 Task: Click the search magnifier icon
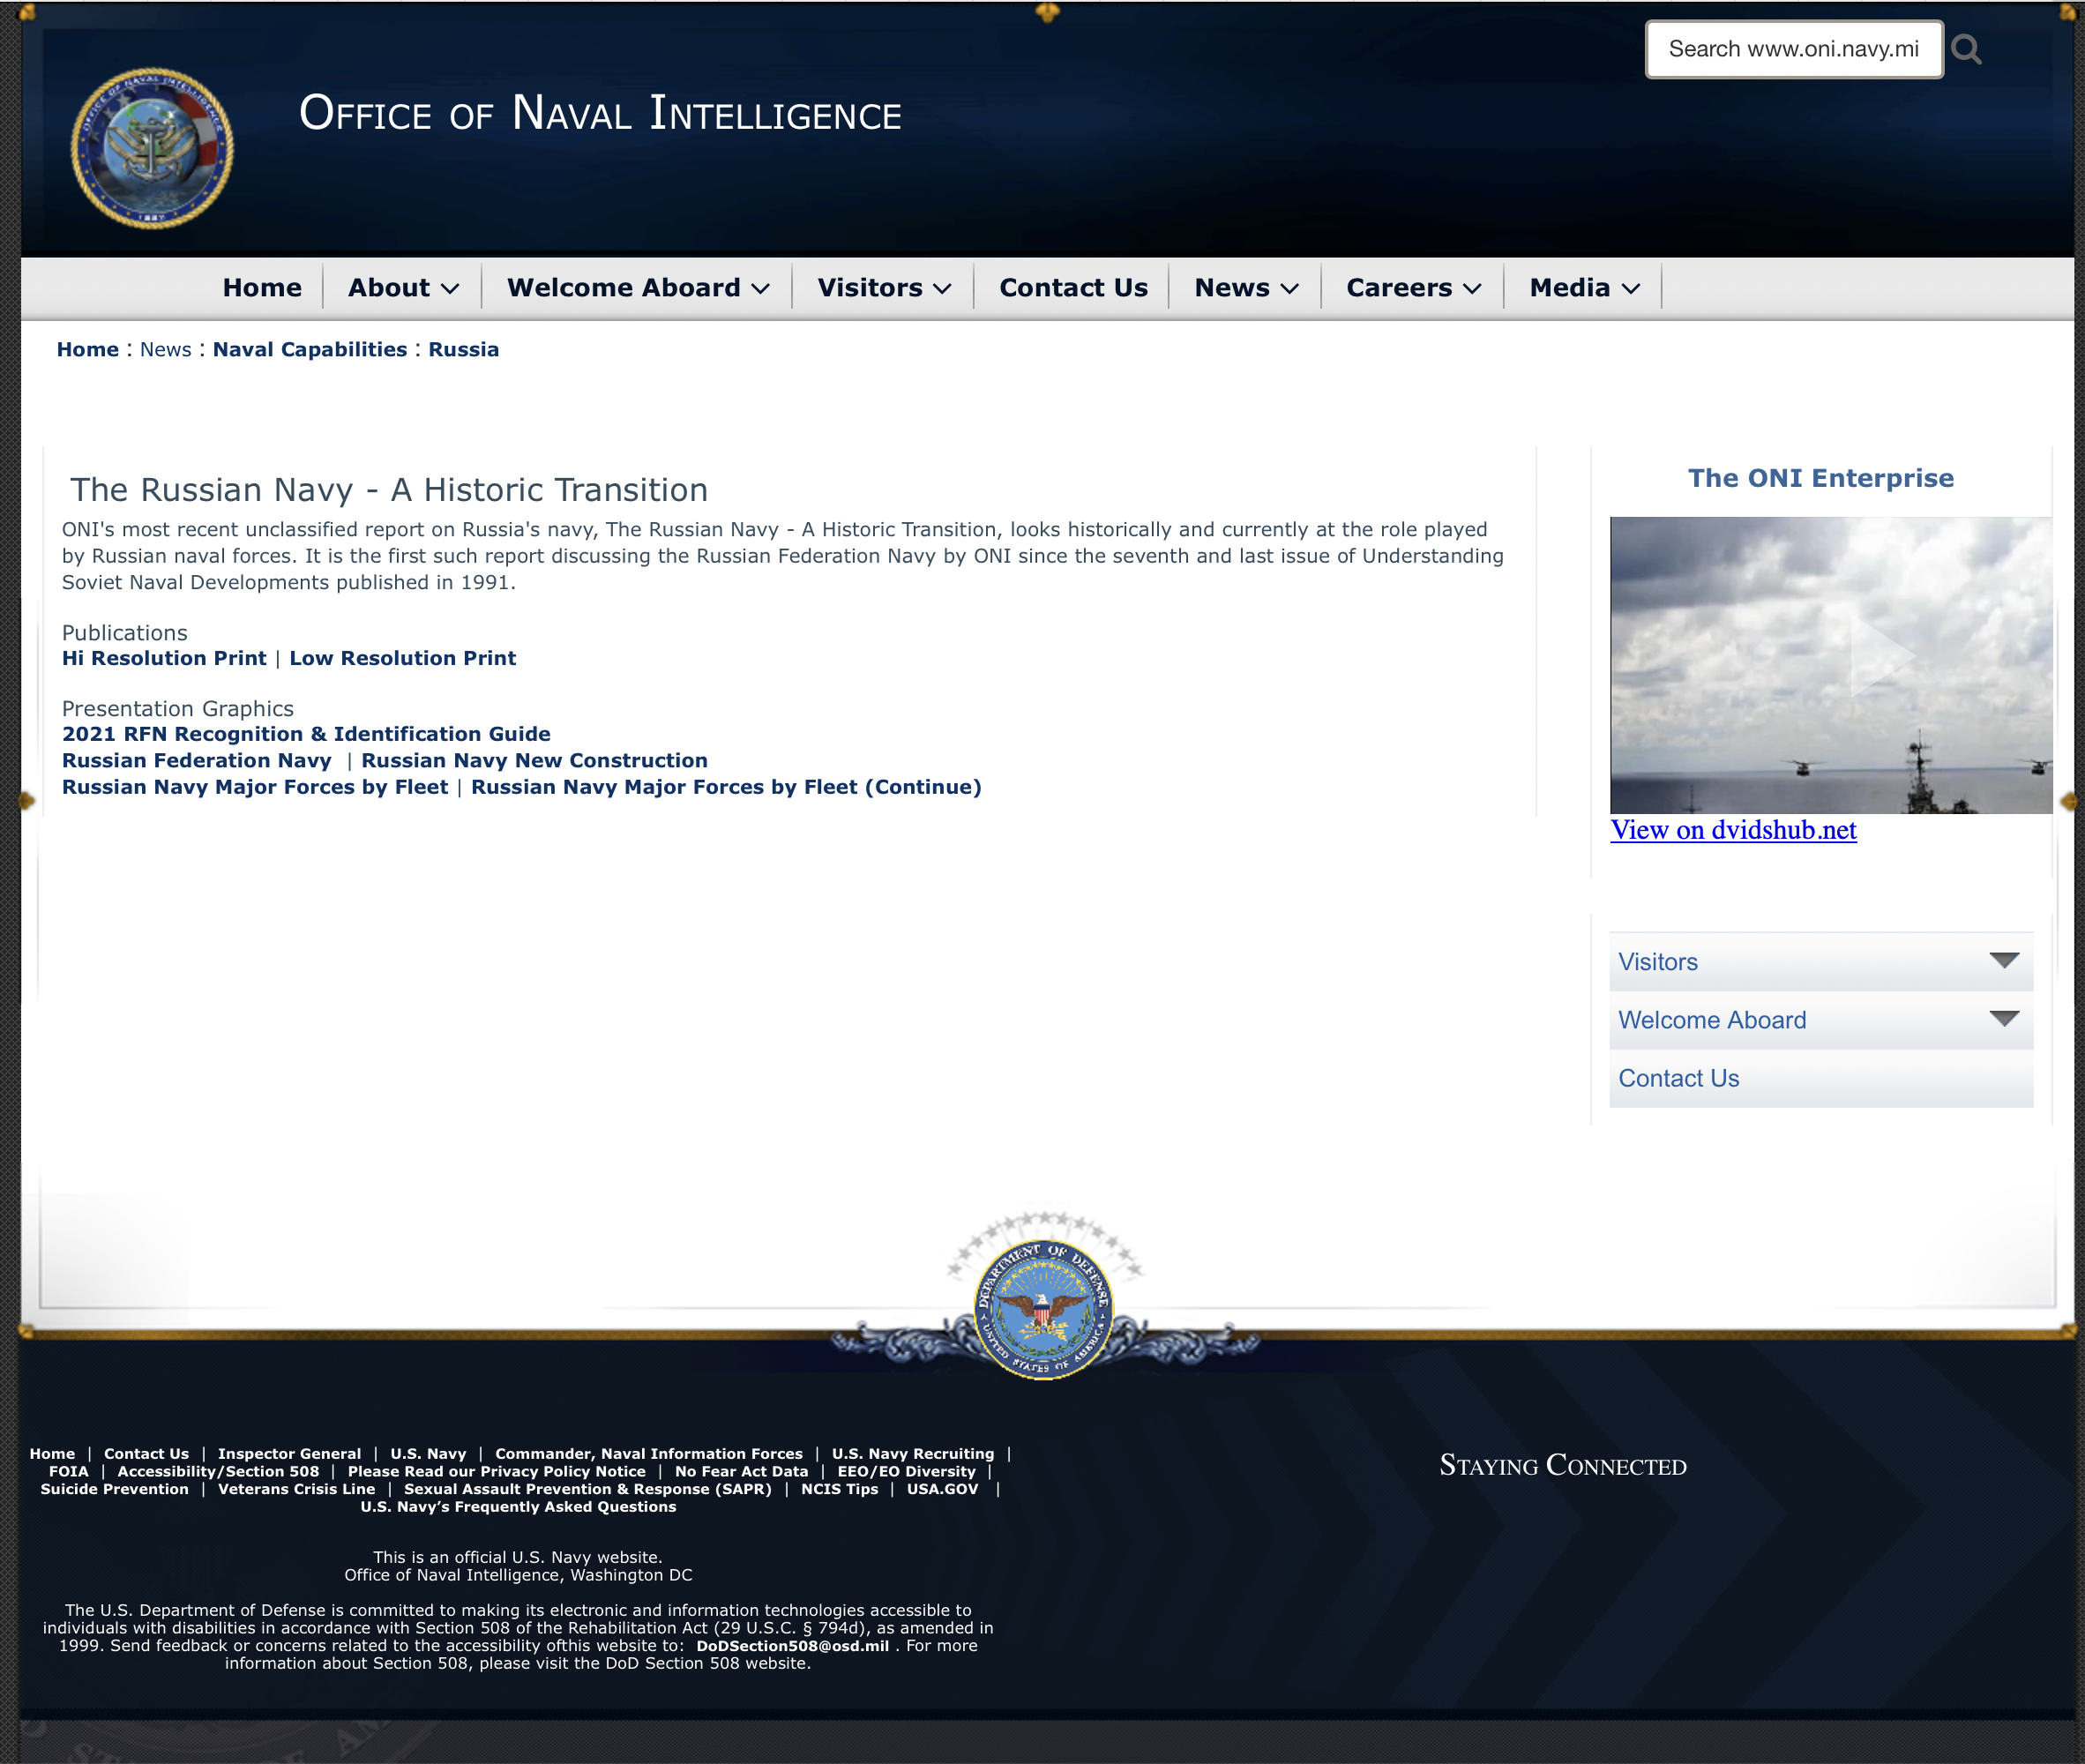click(1966, 49)
